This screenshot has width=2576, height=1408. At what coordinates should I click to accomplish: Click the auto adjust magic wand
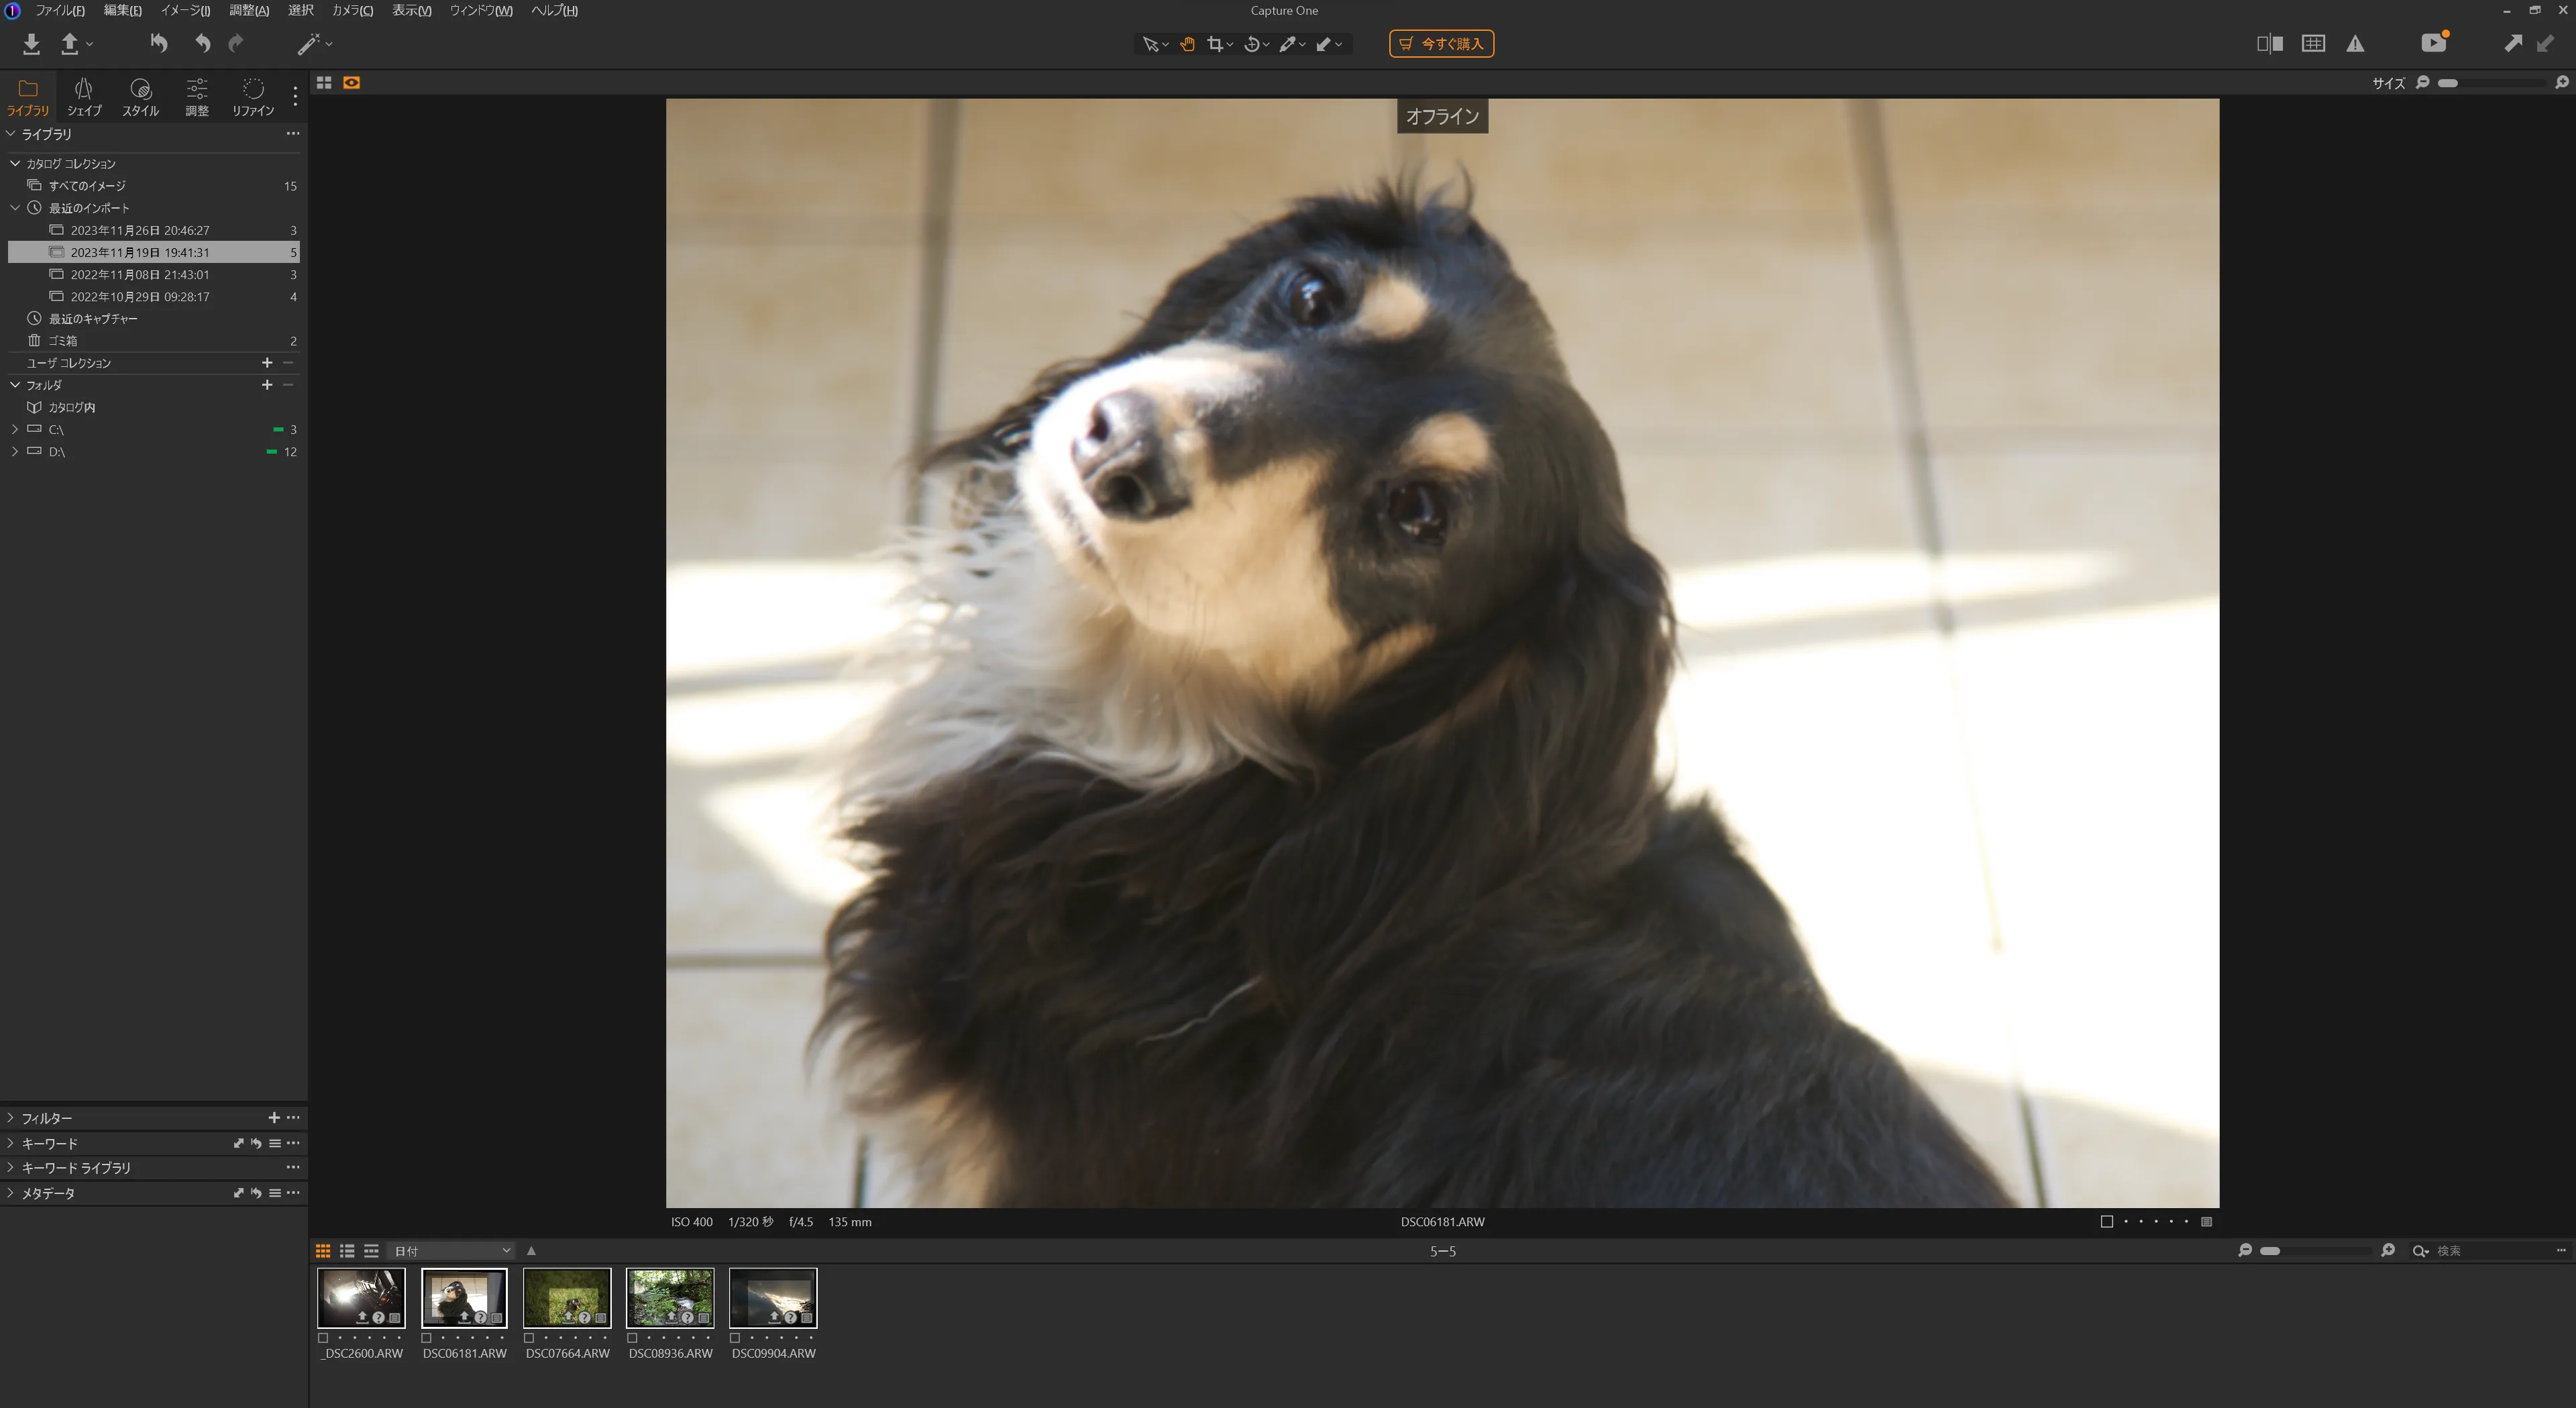(308, 43)
